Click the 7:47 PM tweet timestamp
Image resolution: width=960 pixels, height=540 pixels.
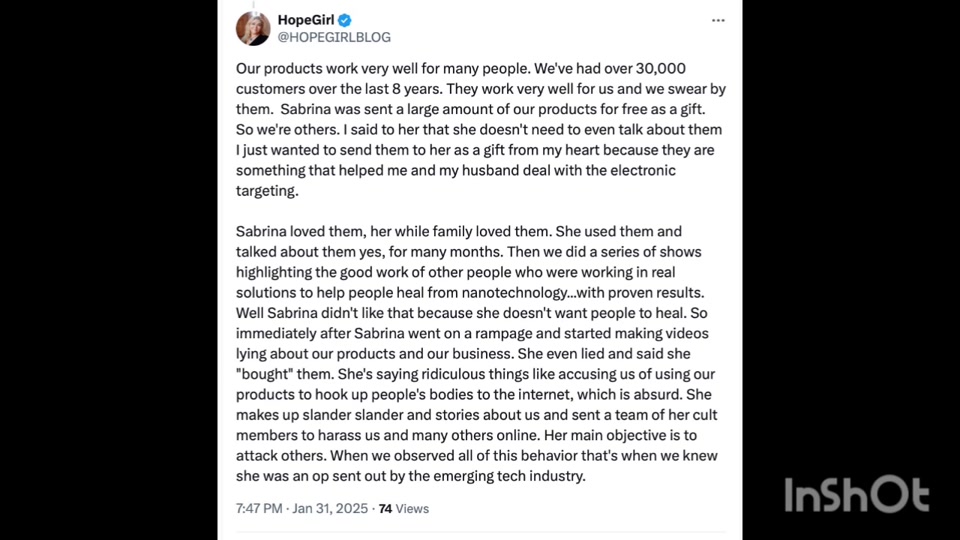pyautogui.click(x=260, y=509)
